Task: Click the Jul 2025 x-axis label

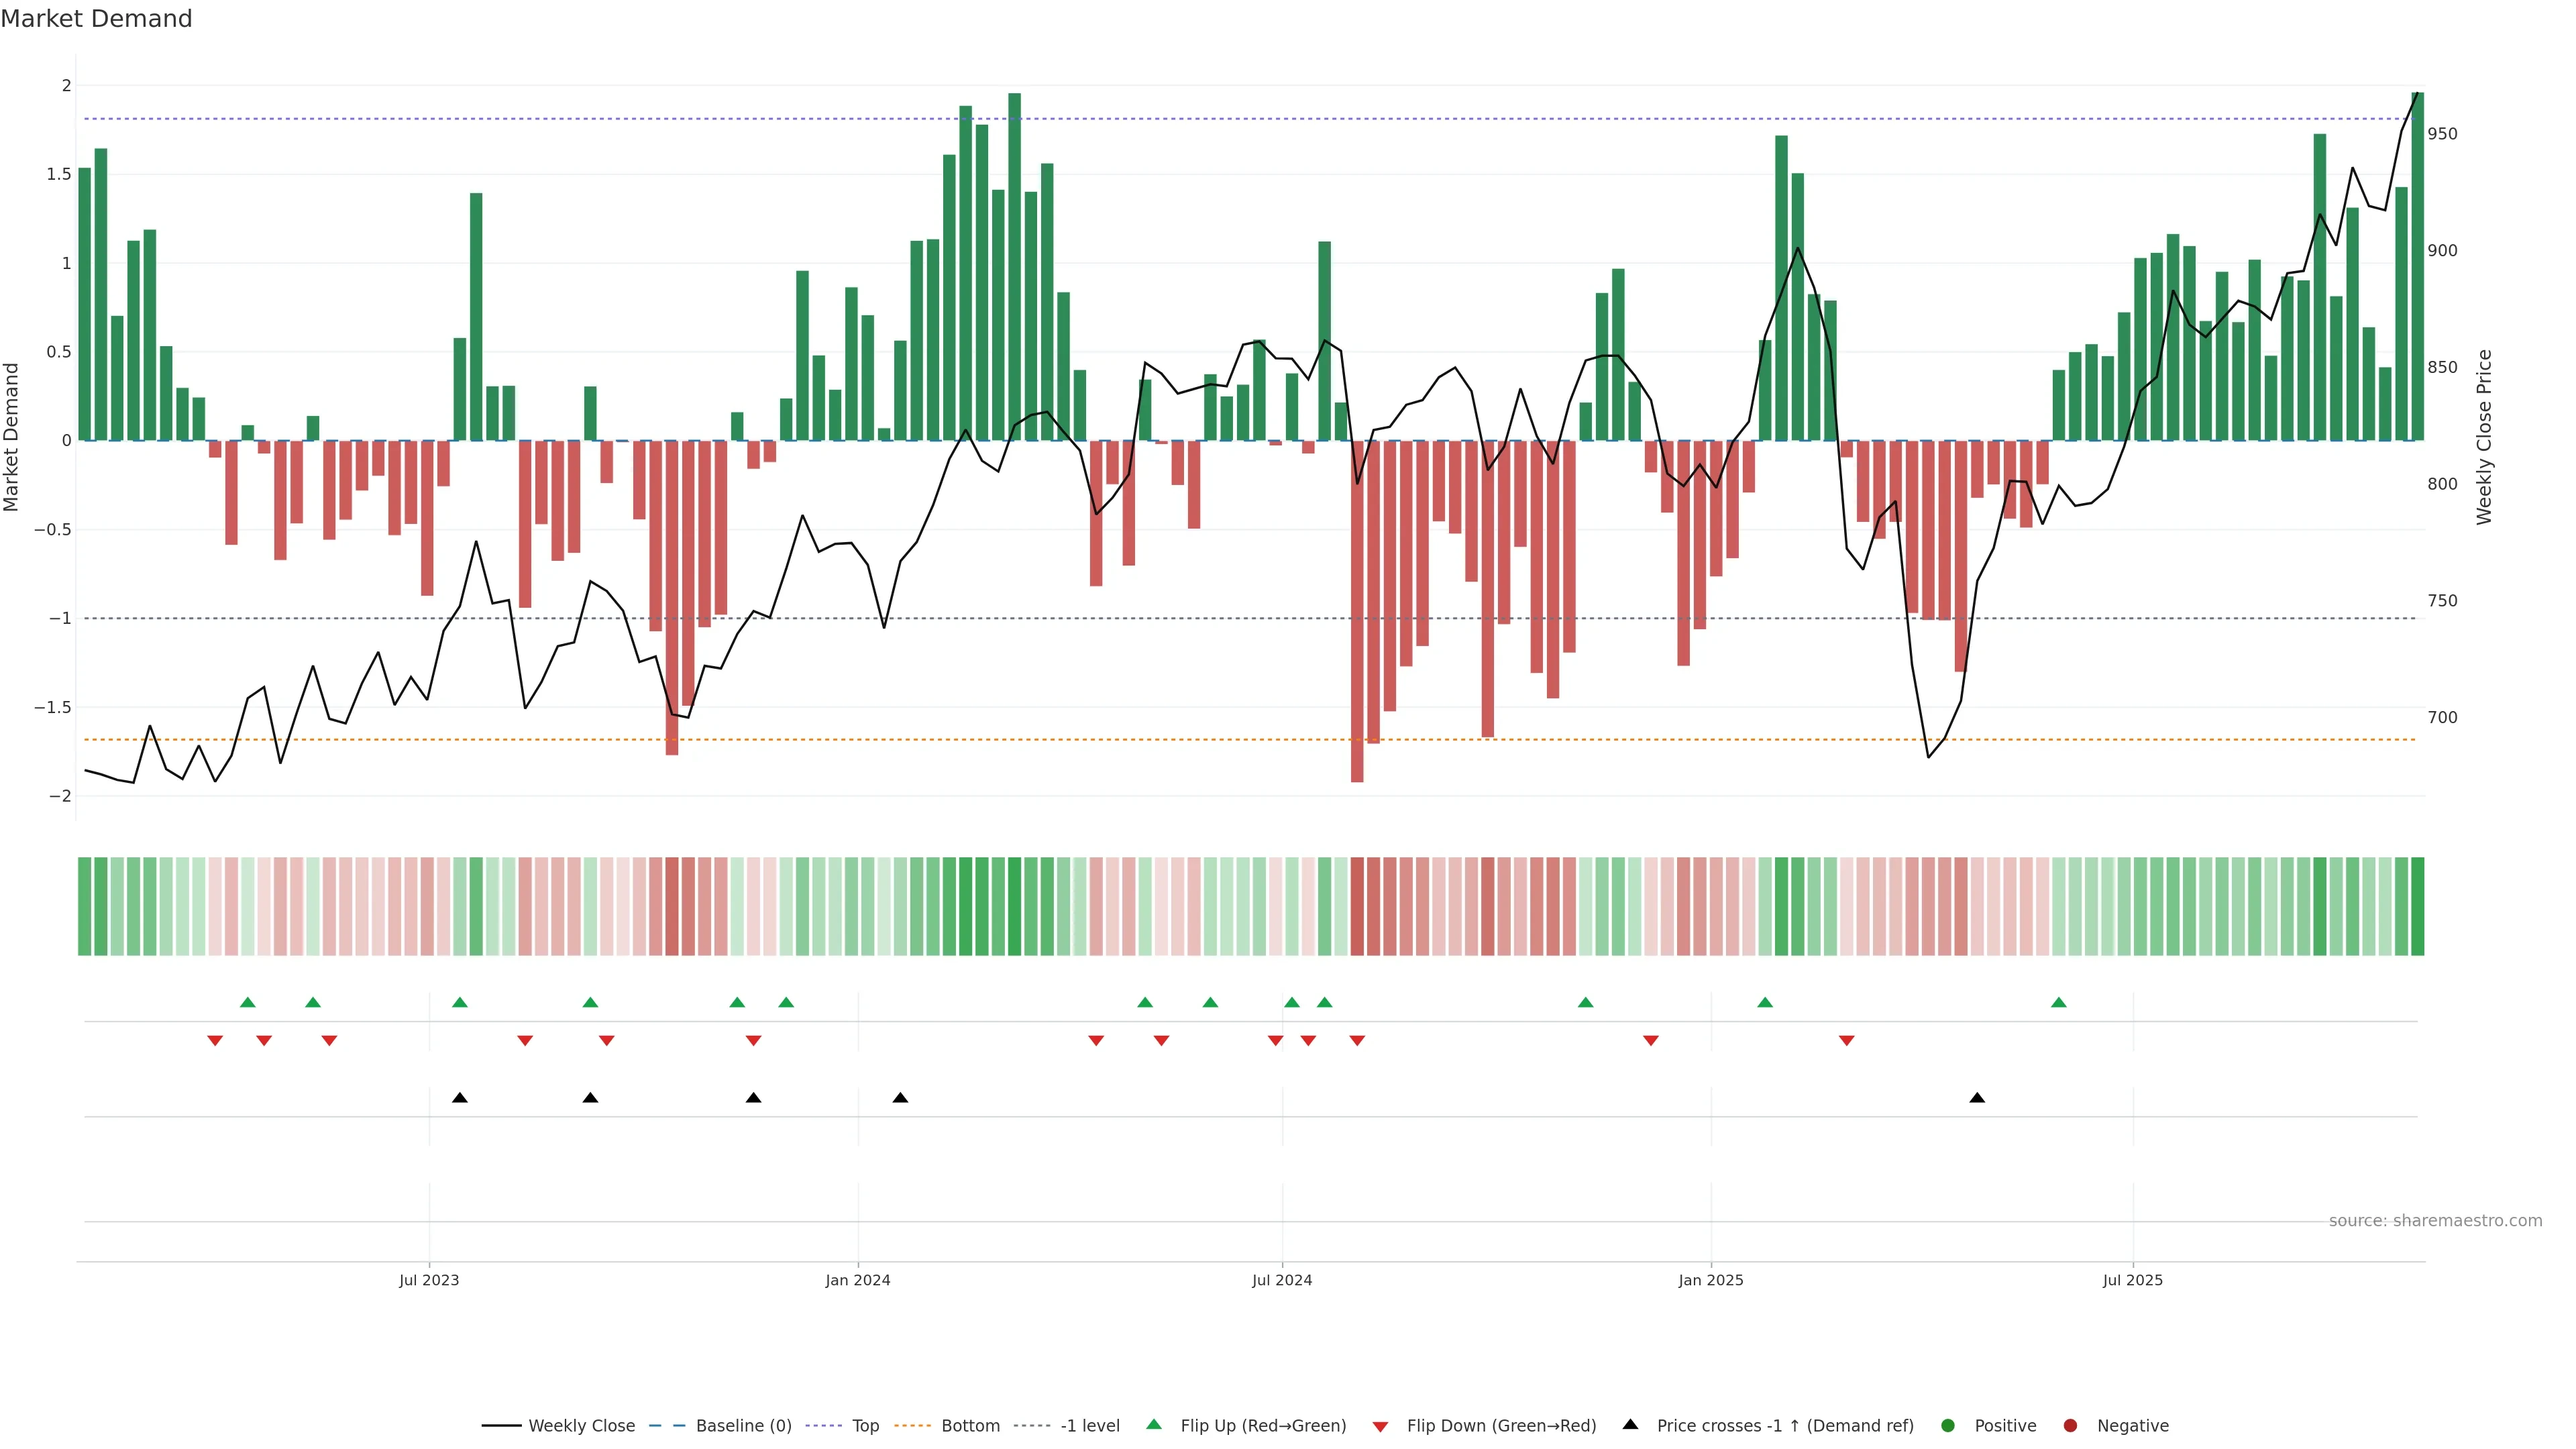Action: tap(2132, 1280)
